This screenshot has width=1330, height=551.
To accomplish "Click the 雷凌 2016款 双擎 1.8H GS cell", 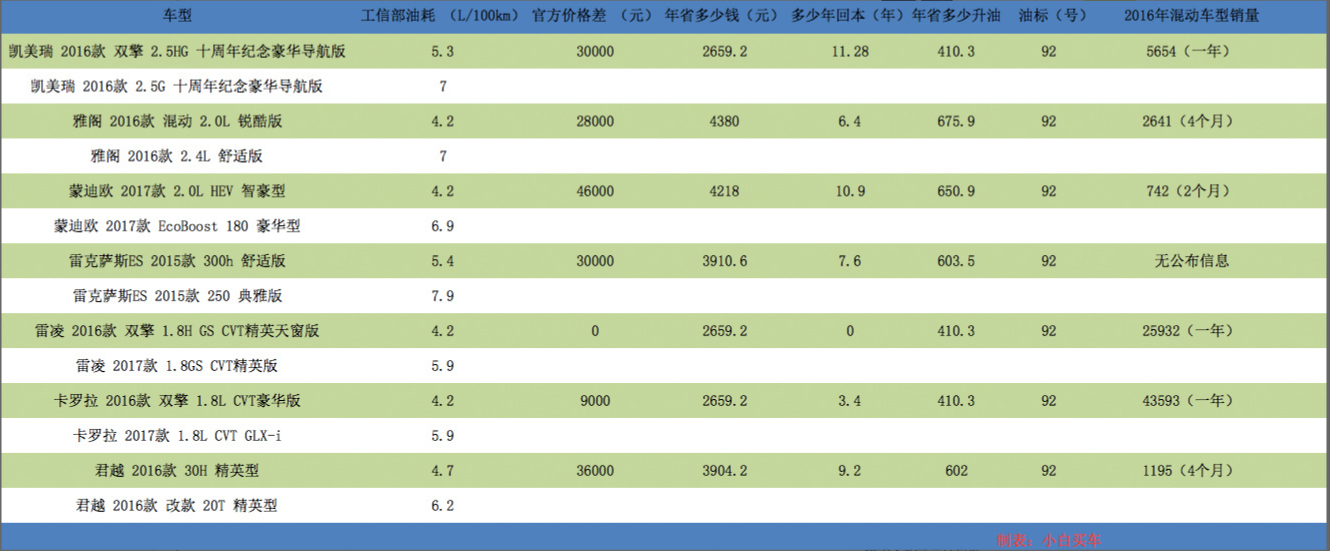I will pos(177,331).
